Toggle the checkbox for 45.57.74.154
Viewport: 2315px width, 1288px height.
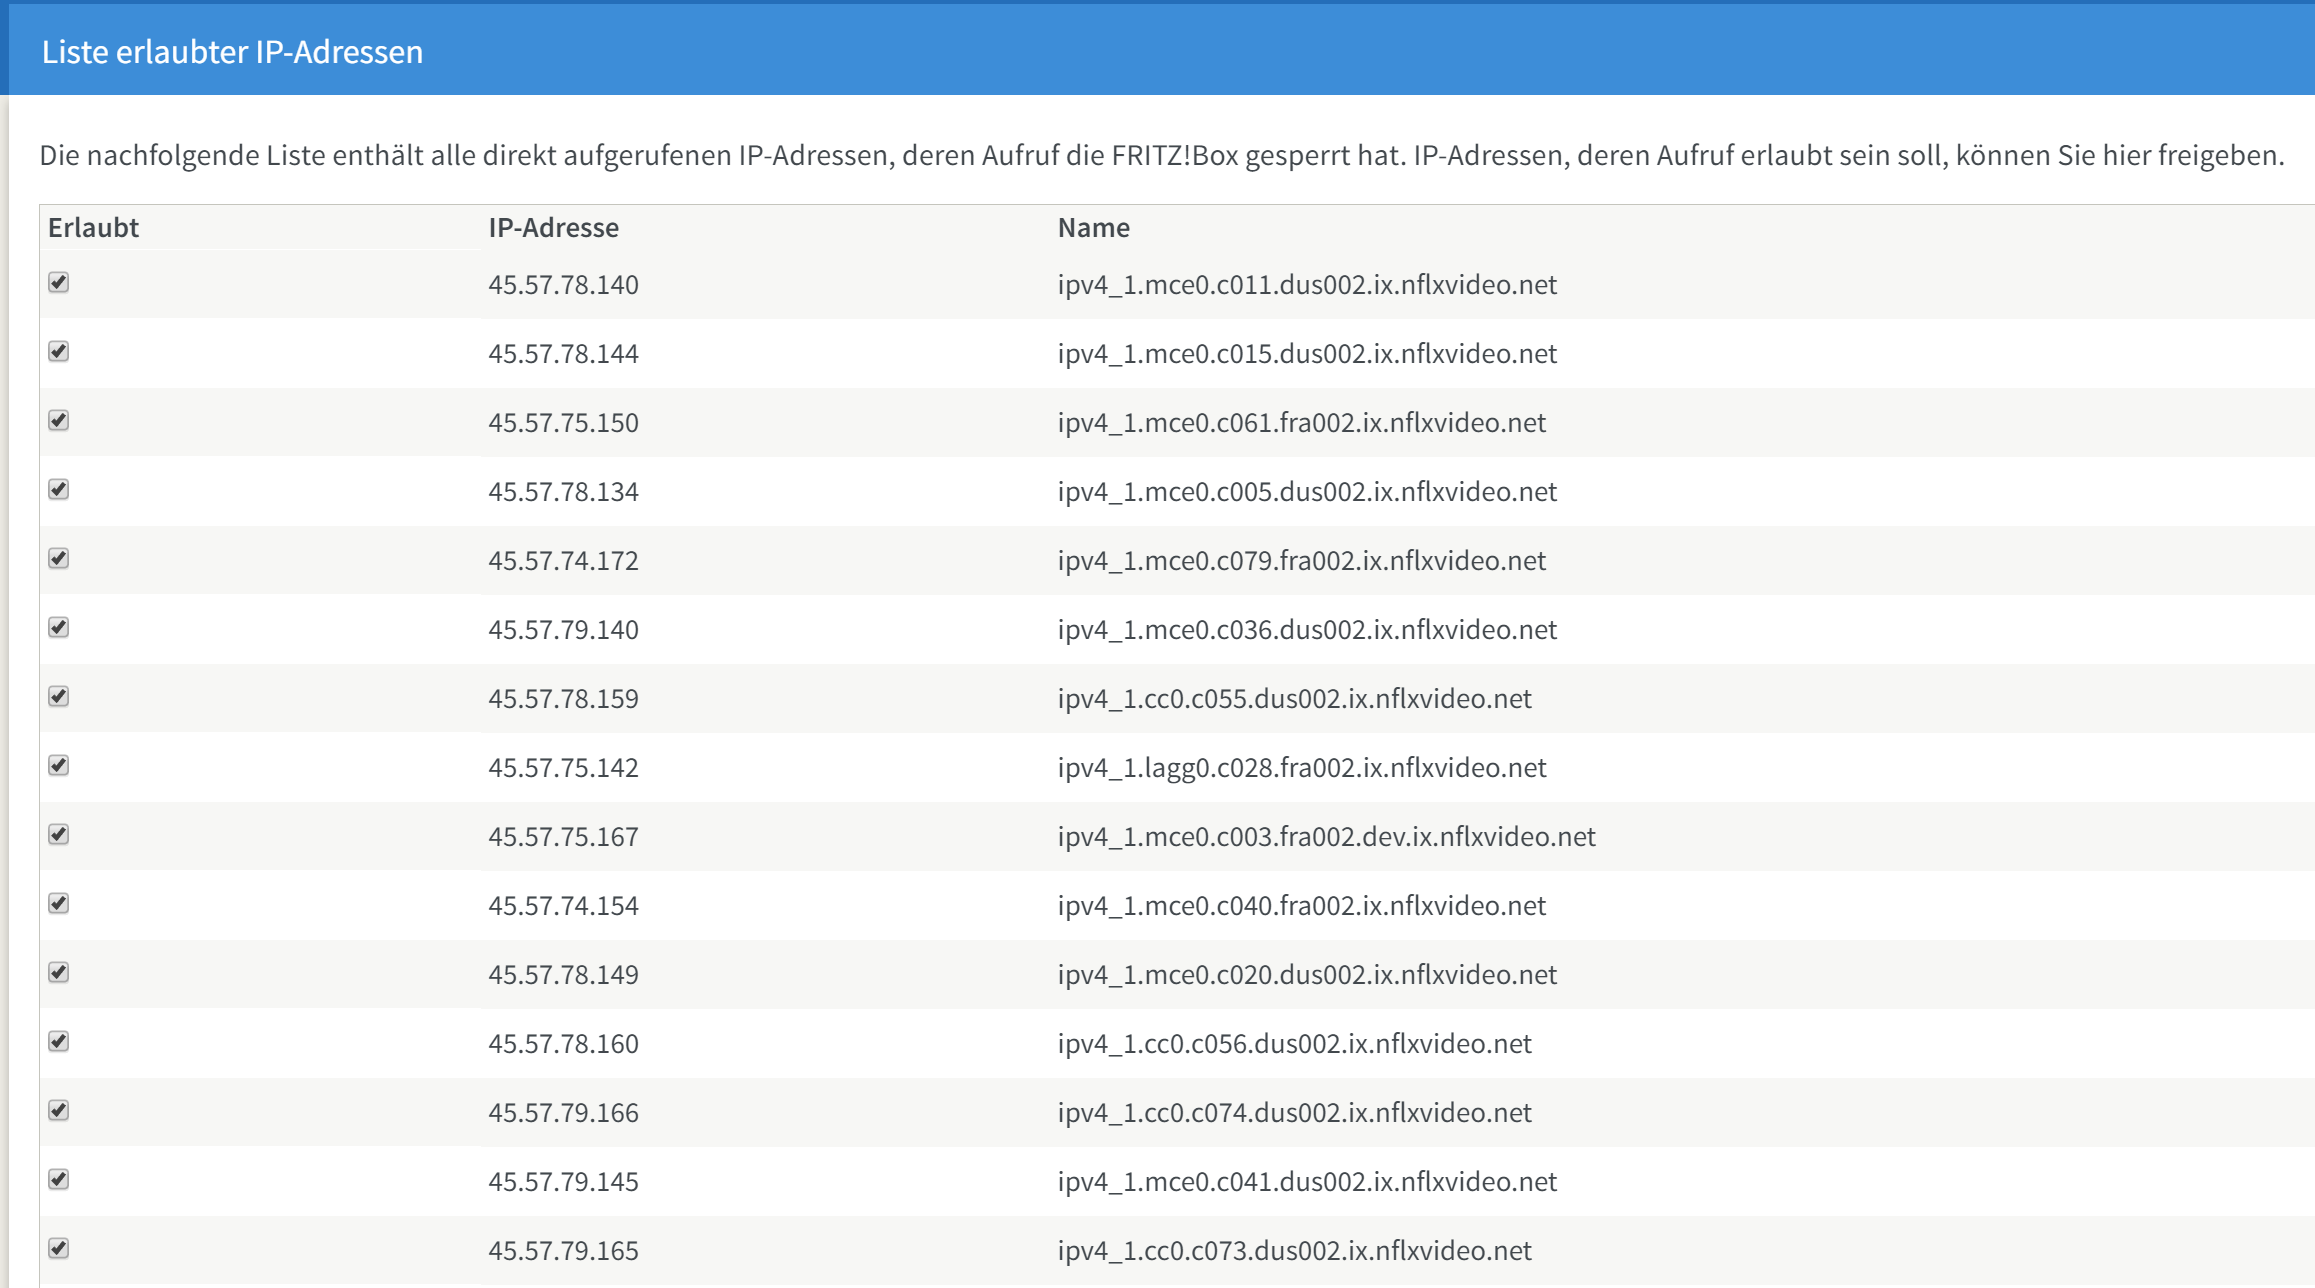(59, 904)
